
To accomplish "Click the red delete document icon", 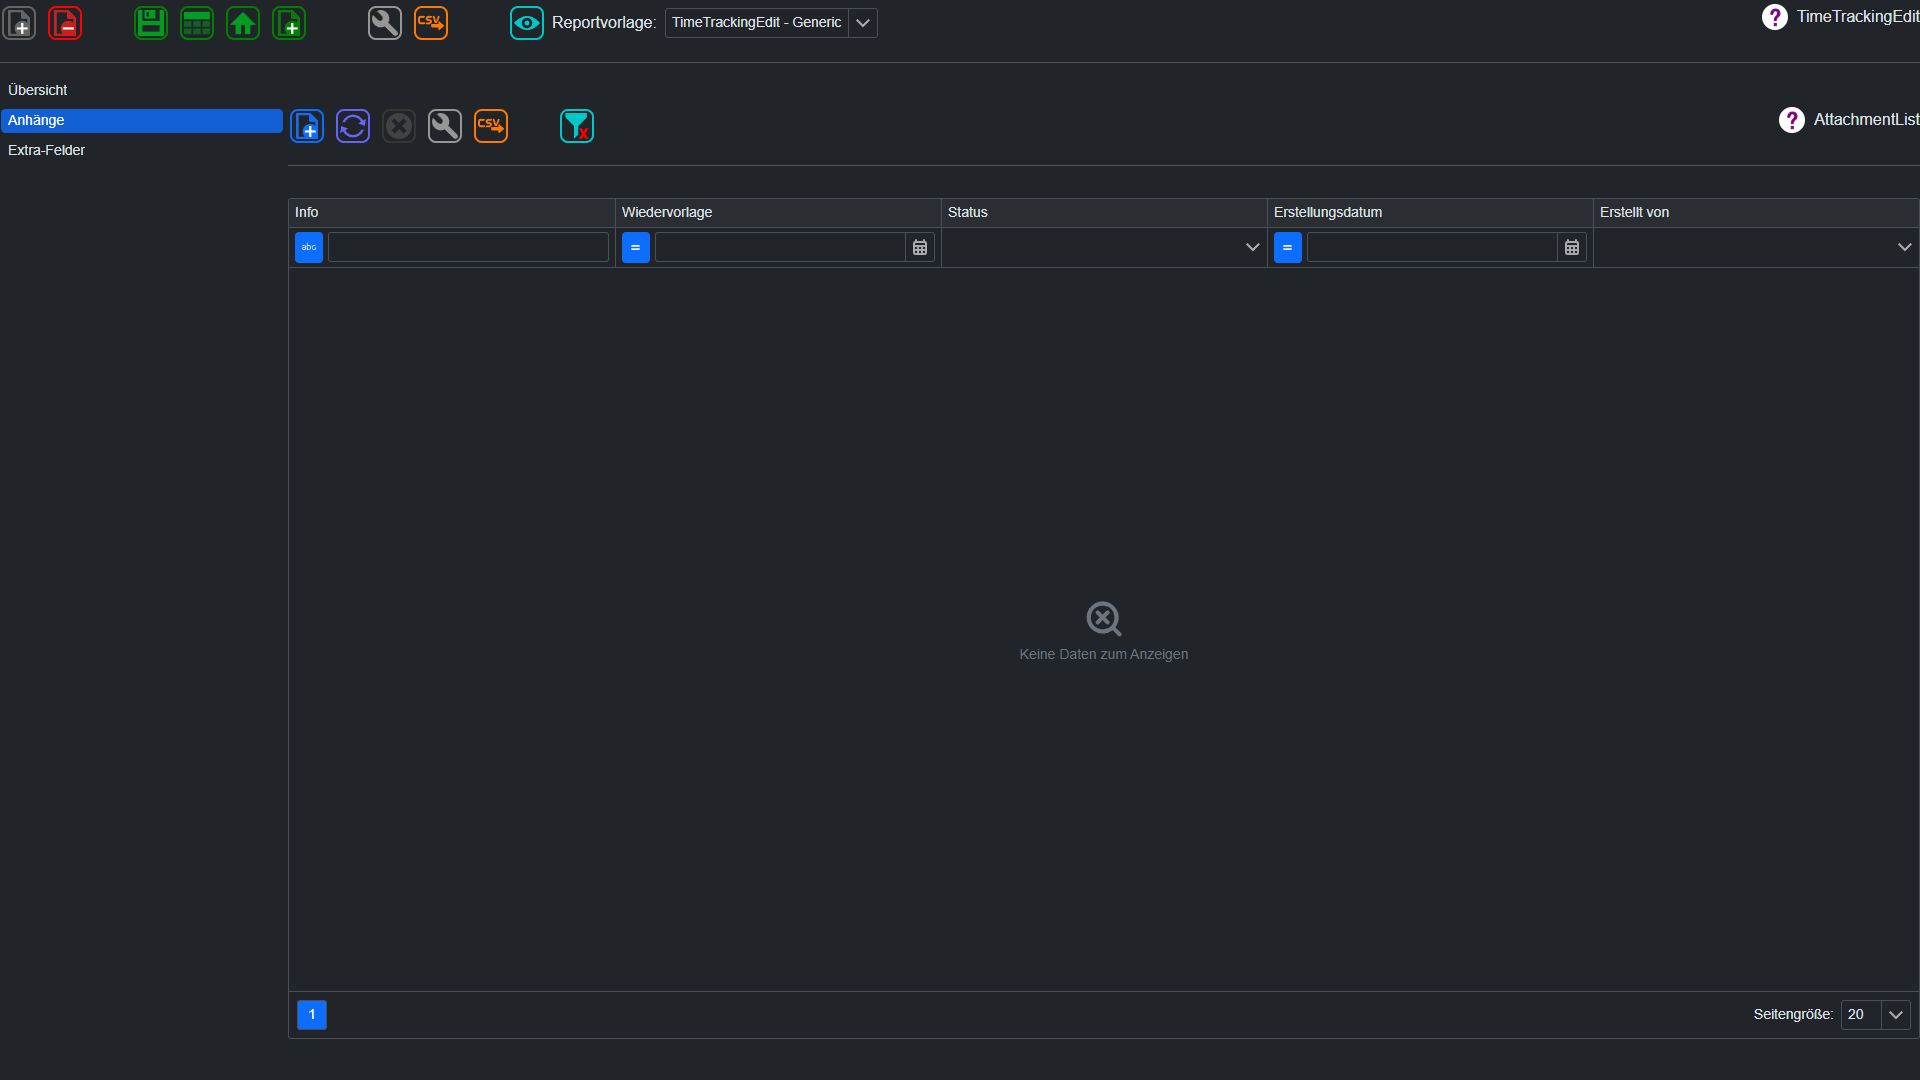I will coord(66,23).
